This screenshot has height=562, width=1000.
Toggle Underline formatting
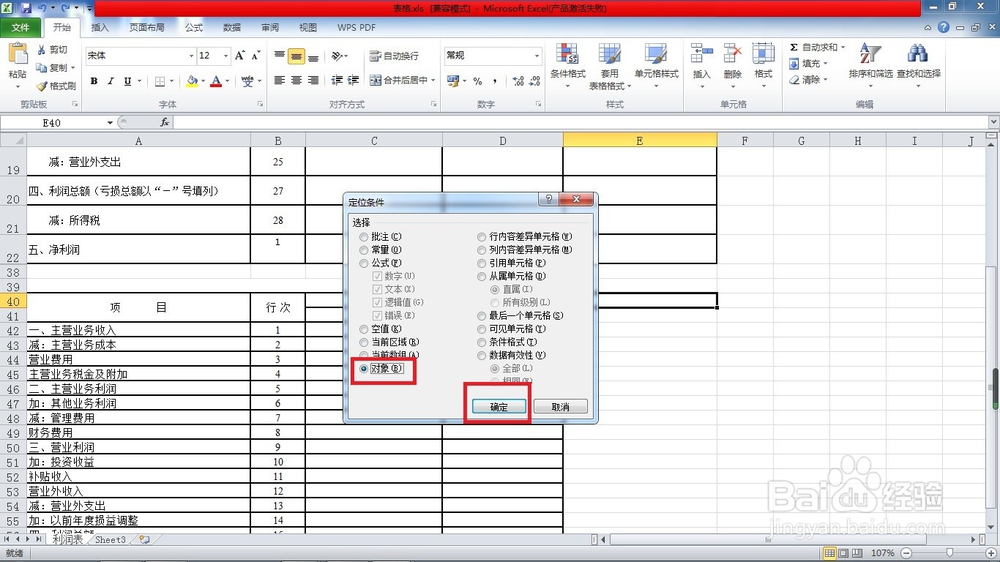(x=128, y=81)
